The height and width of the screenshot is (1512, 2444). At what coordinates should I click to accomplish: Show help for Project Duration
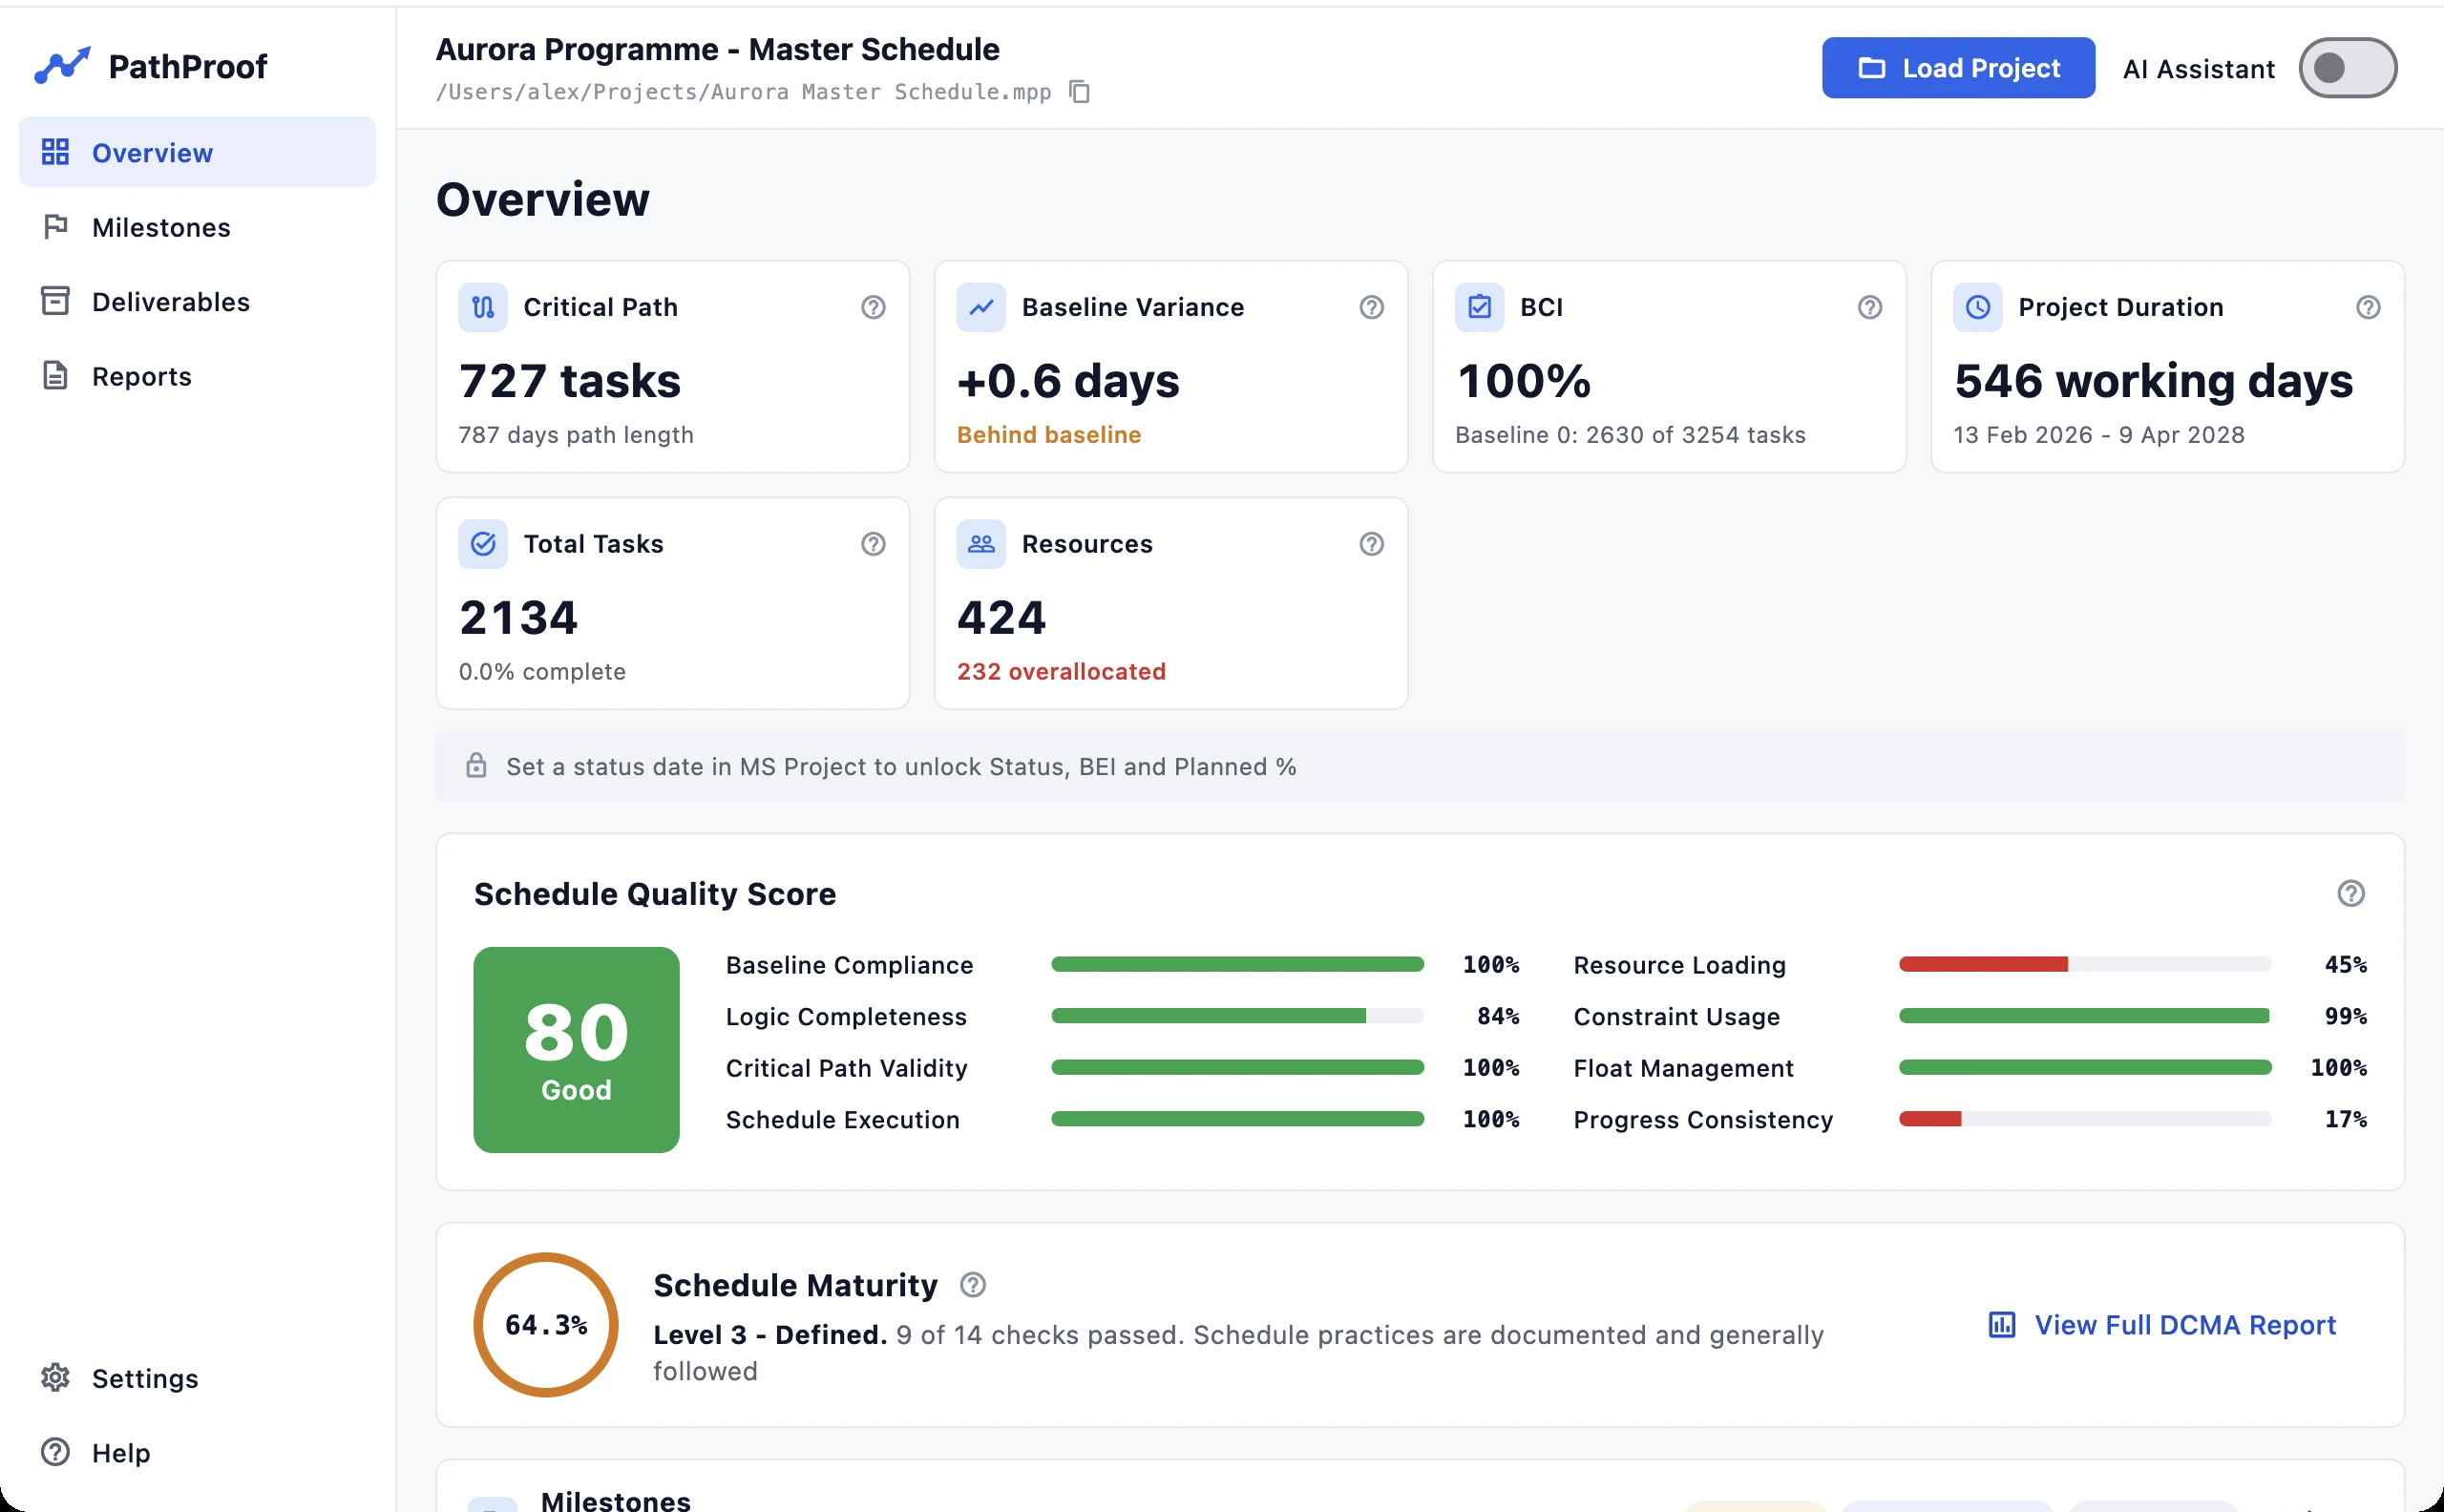pyautogui.click(x=2367, y=307)
